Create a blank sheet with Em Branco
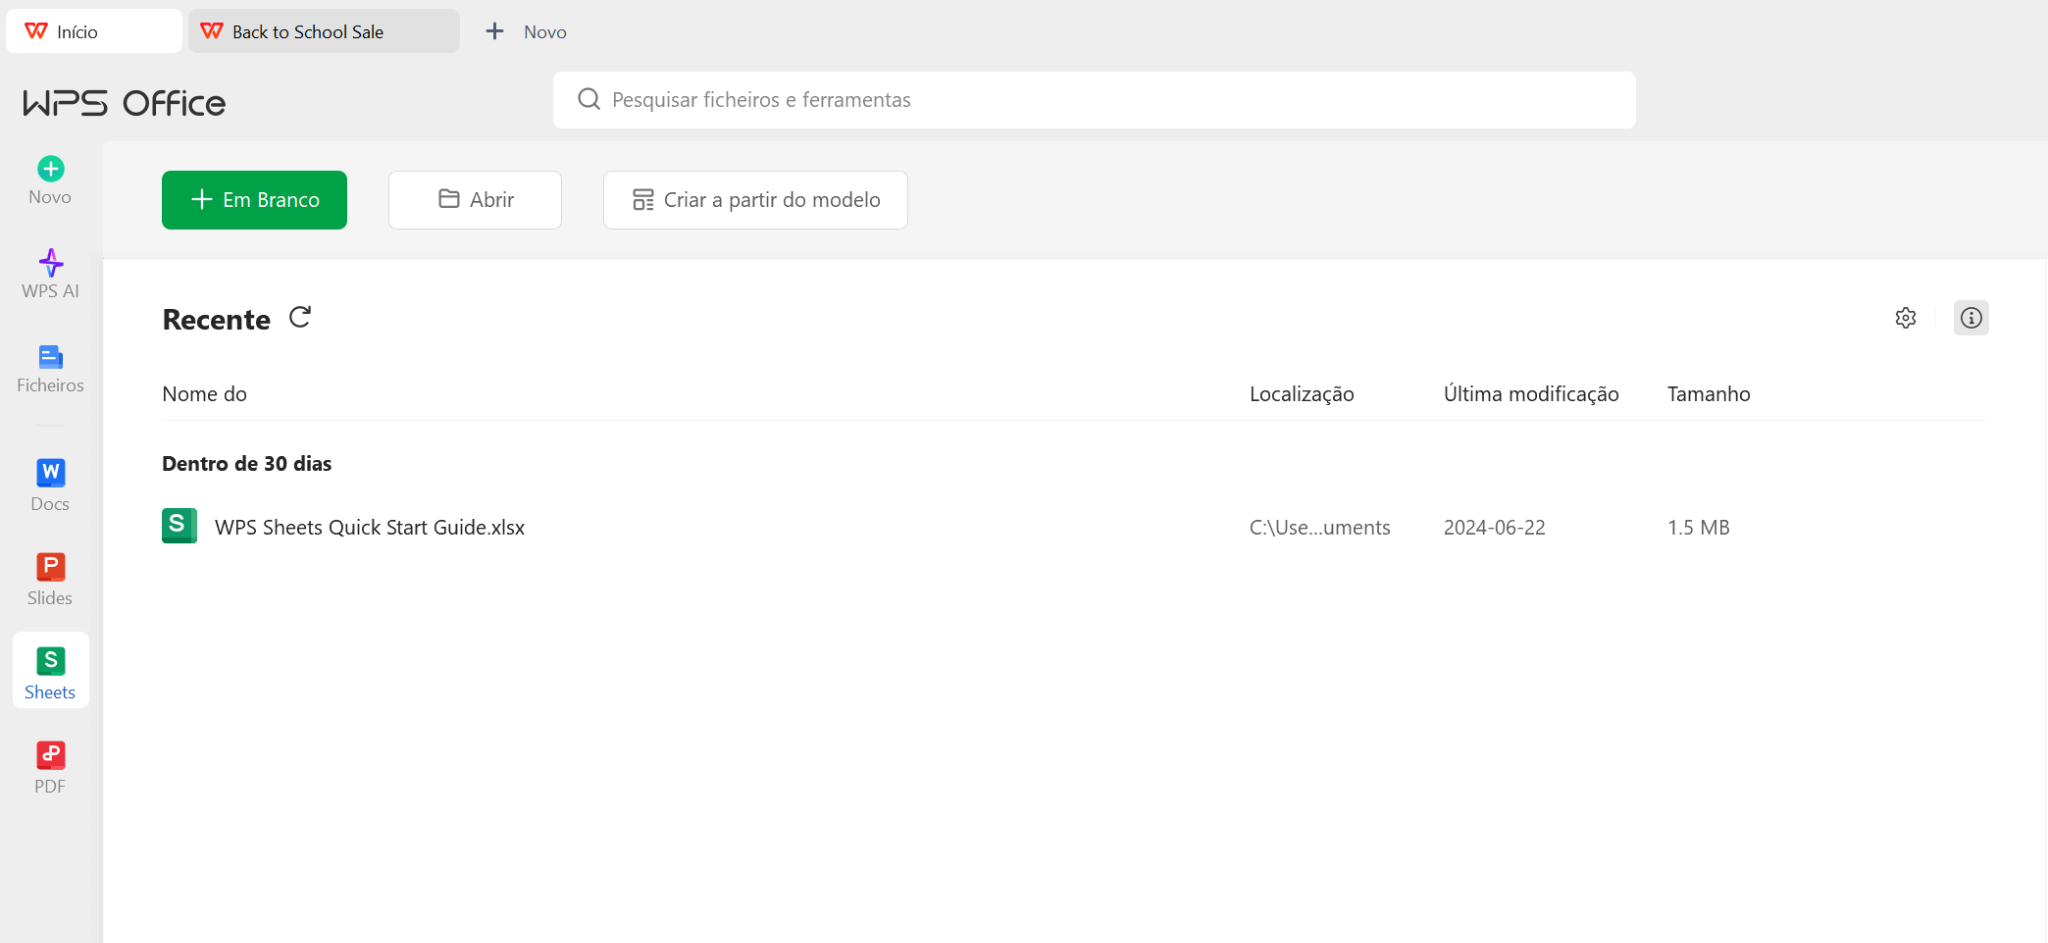2048x943 pixels. pyautogui.click(x=254, y=200)
